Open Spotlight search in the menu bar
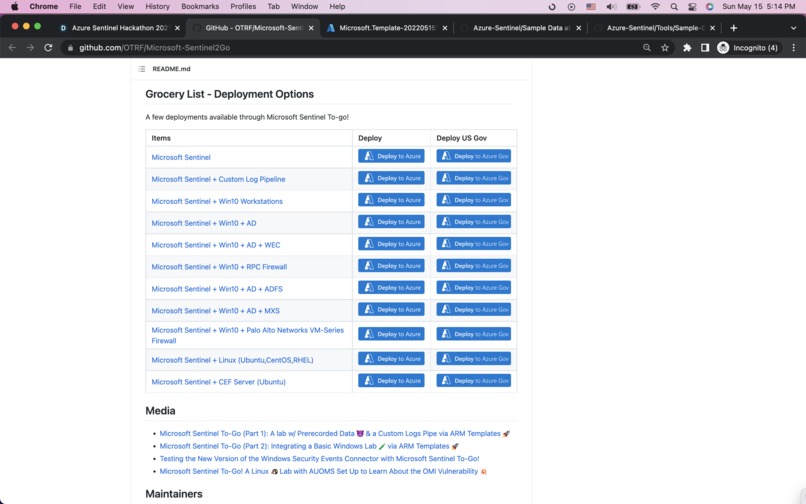806x504 pixels. coord(674,7)
